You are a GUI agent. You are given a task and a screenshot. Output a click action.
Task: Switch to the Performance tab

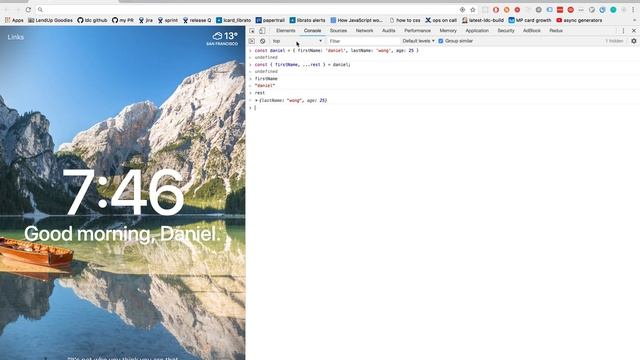point(417,31)
